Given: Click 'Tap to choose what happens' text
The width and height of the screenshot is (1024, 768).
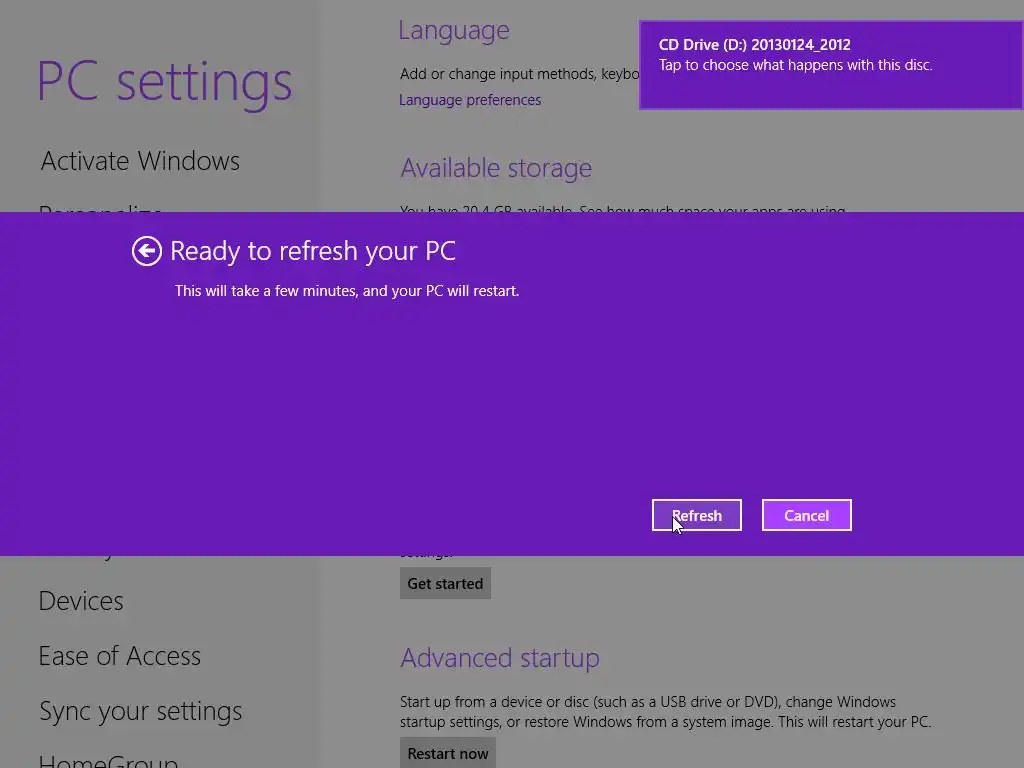Looking at the screenshot, I should (x=795, y=65).
